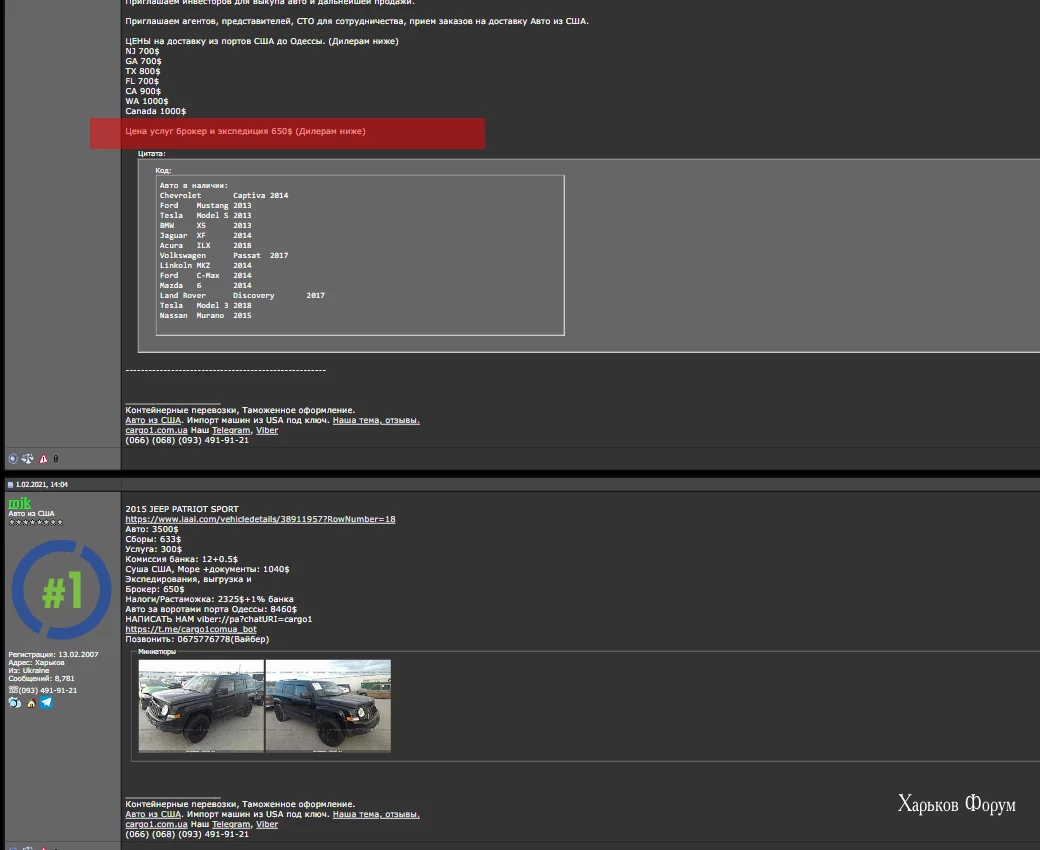
Task: Click the Canada 1000$ price line
Action: pos(156,111)
